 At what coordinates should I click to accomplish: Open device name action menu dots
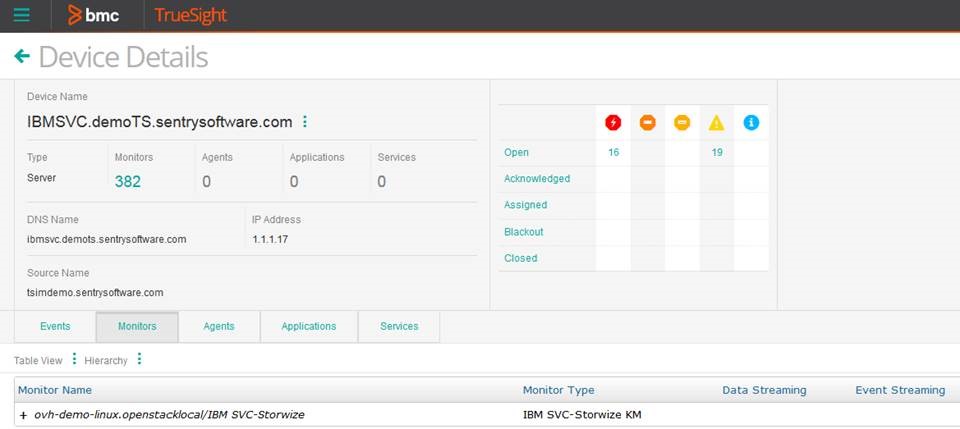305,122
